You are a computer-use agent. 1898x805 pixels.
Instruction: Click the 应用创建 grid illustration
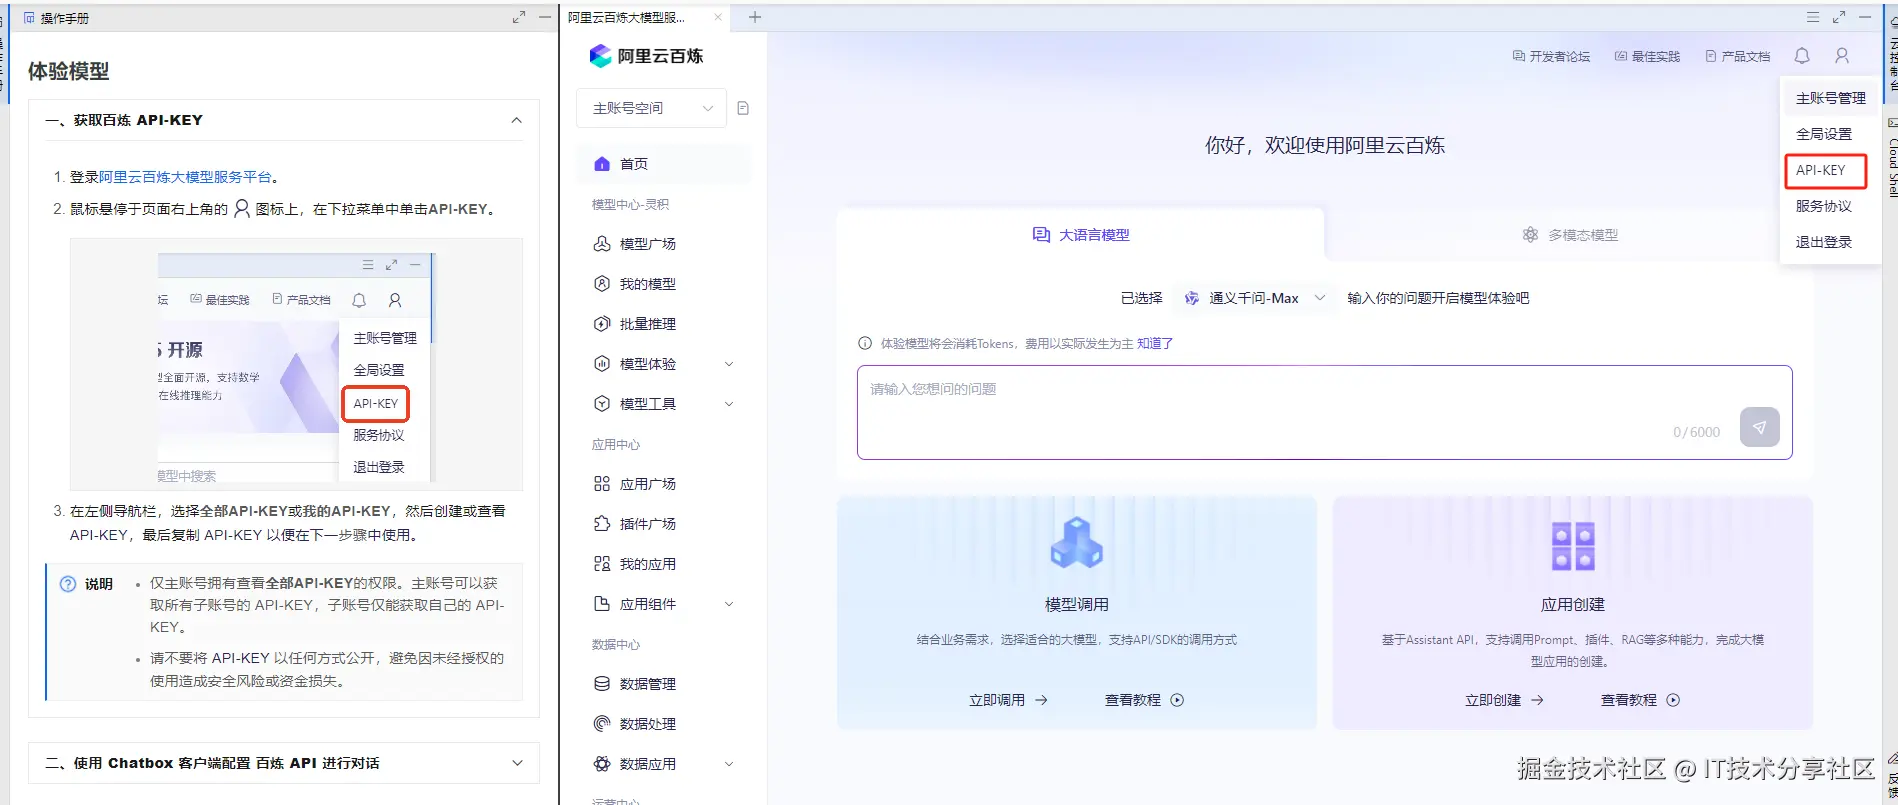point(1572,546)
